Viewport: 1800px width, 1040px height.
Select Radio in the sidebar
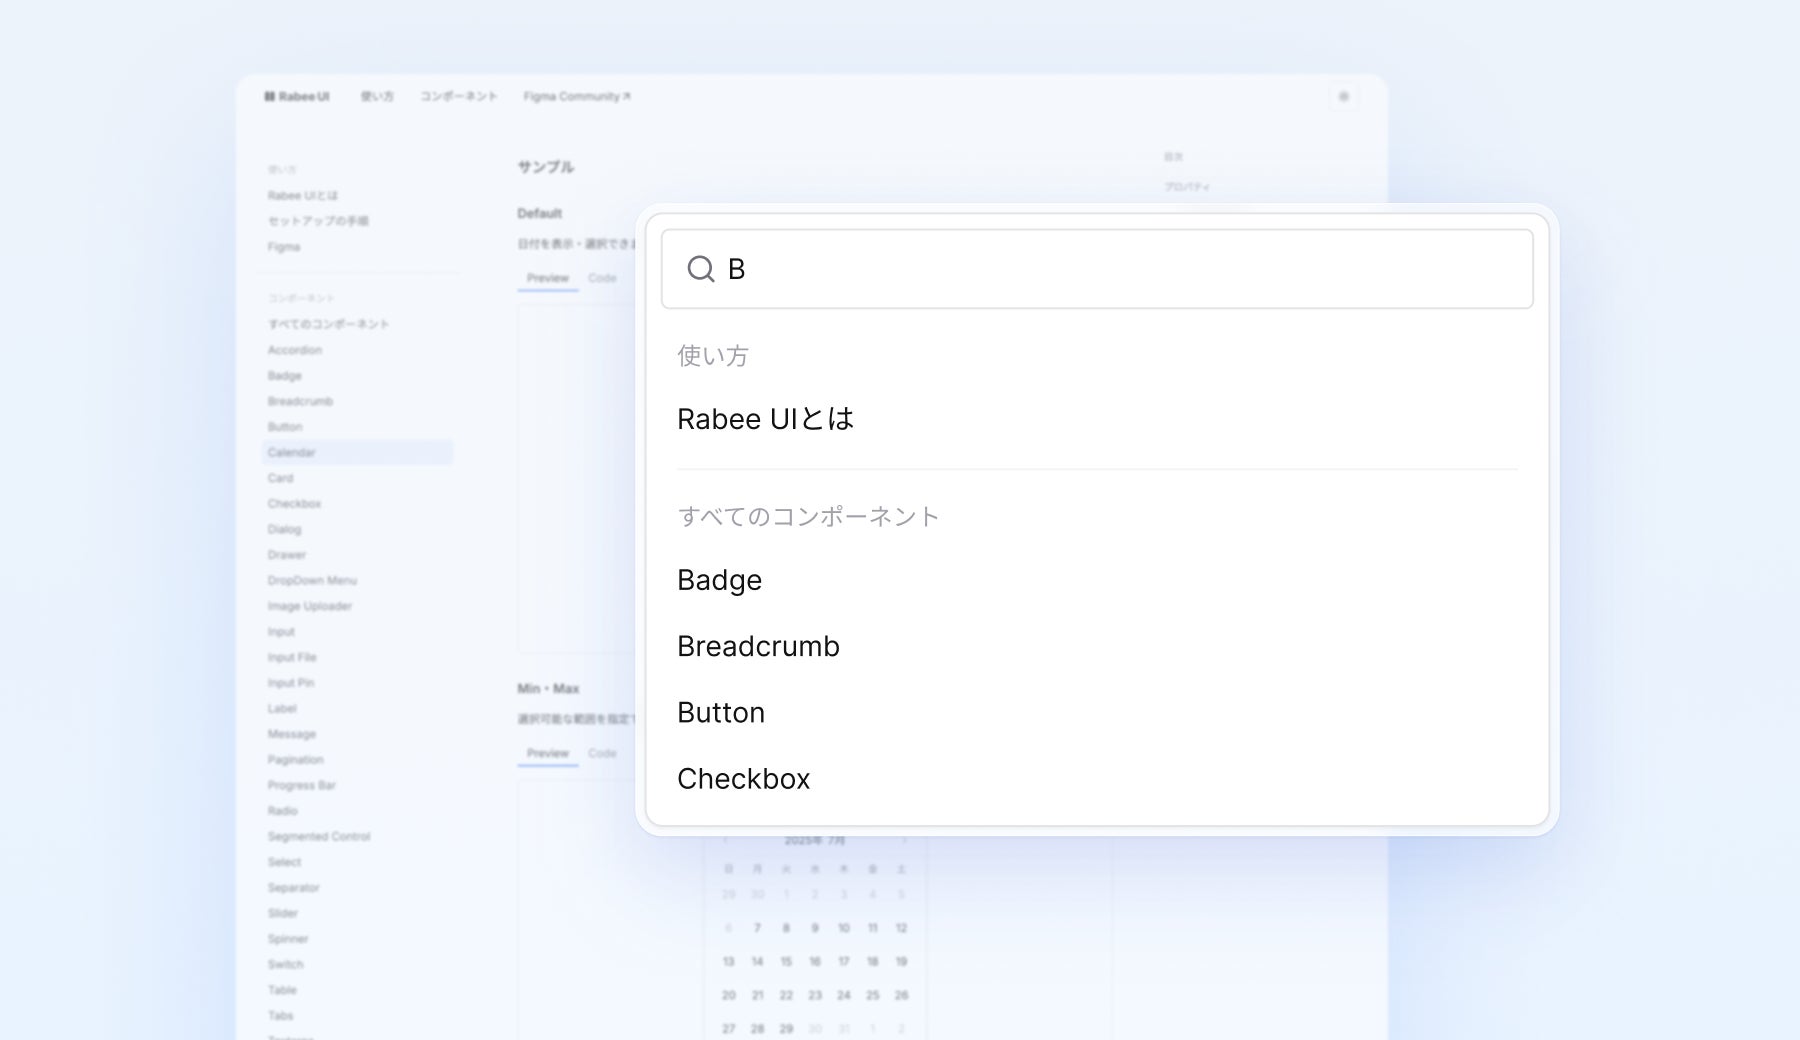pos(283,811)
